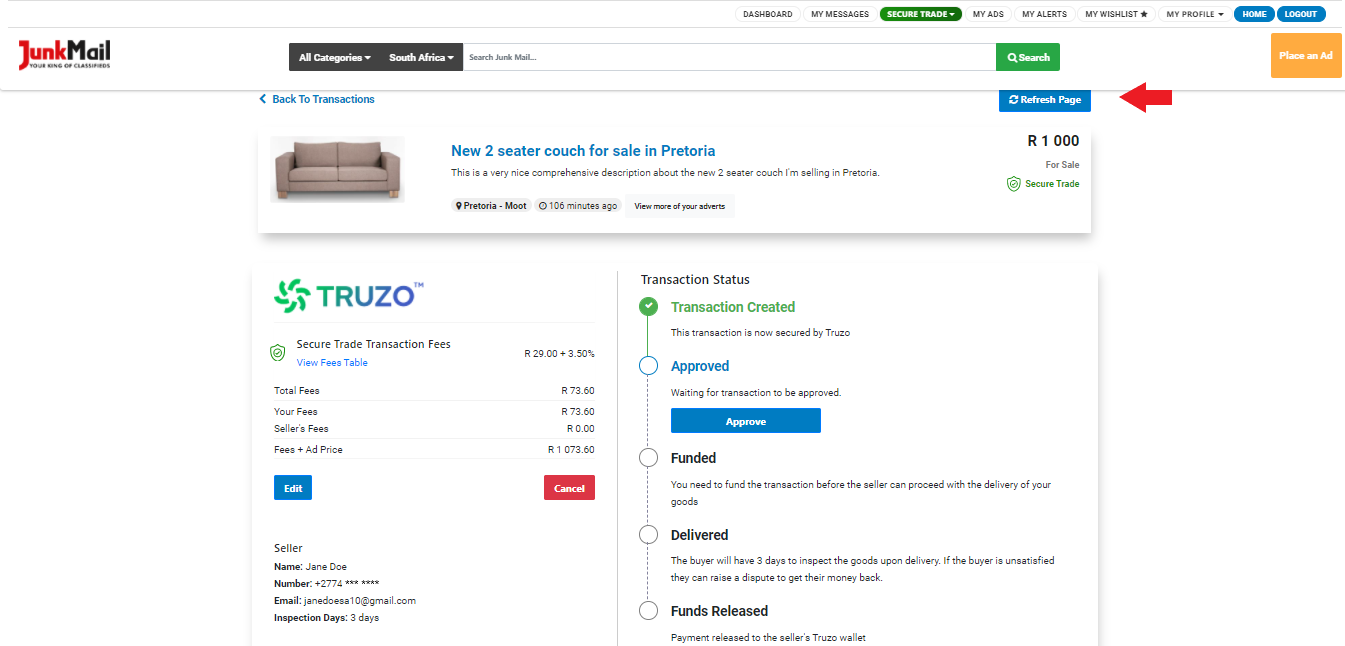Open the View Fees Table link
The width and height of the screenshot is (1345, 646).
(331, 362)
